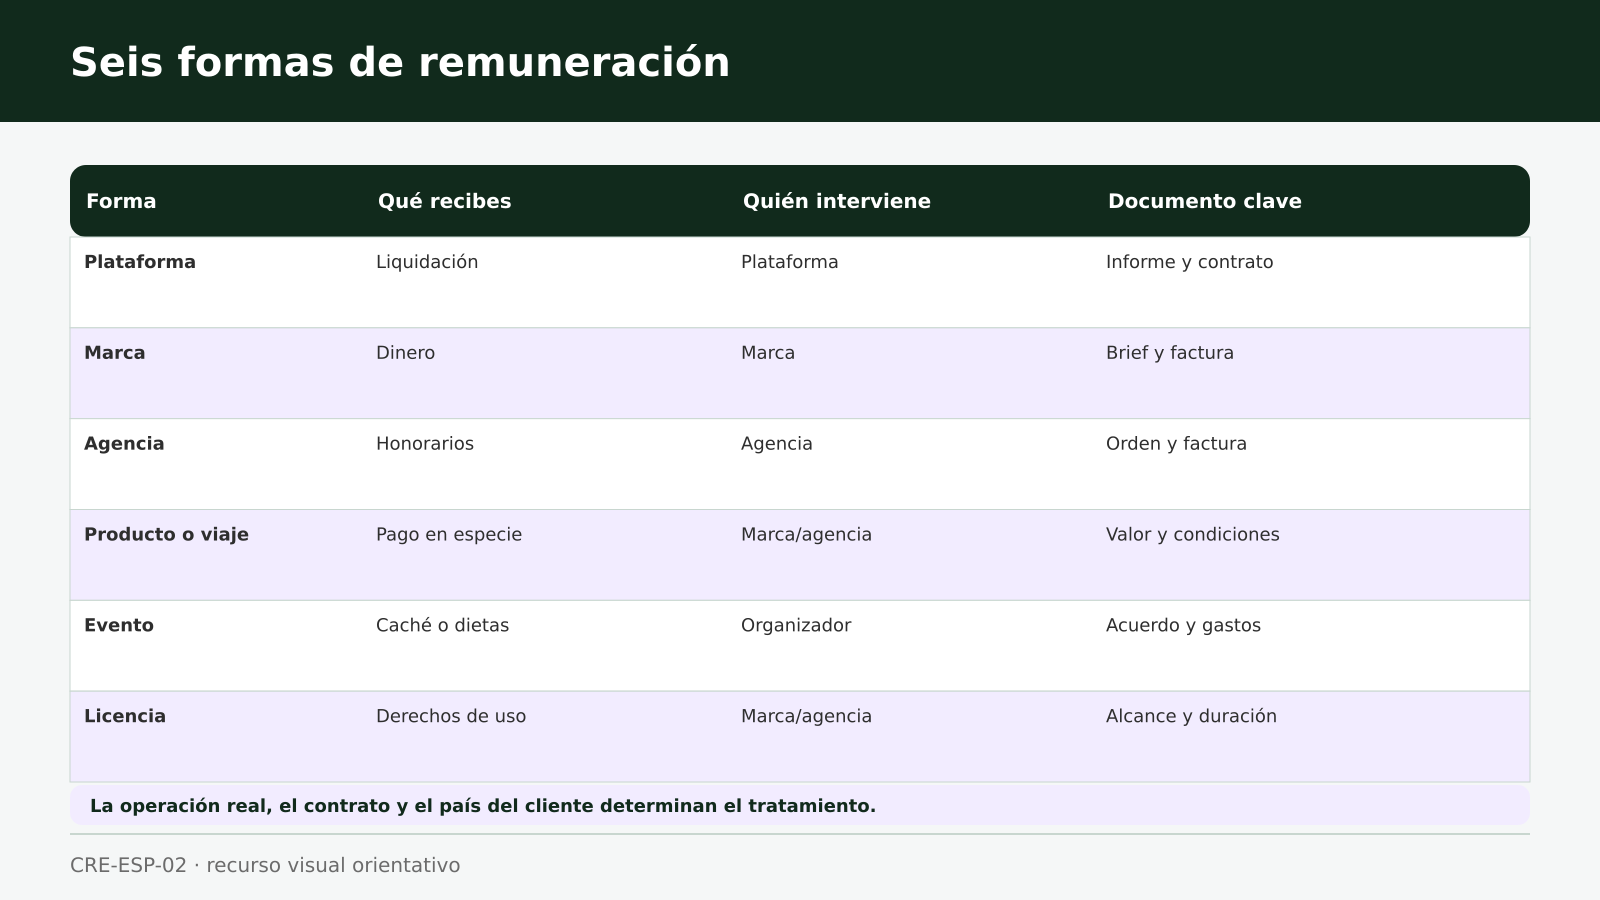The width and height of the screenshot is (1600, 900).
Task: Click the bold 'Plataforma' row label
Action: (x=140, y=262)
